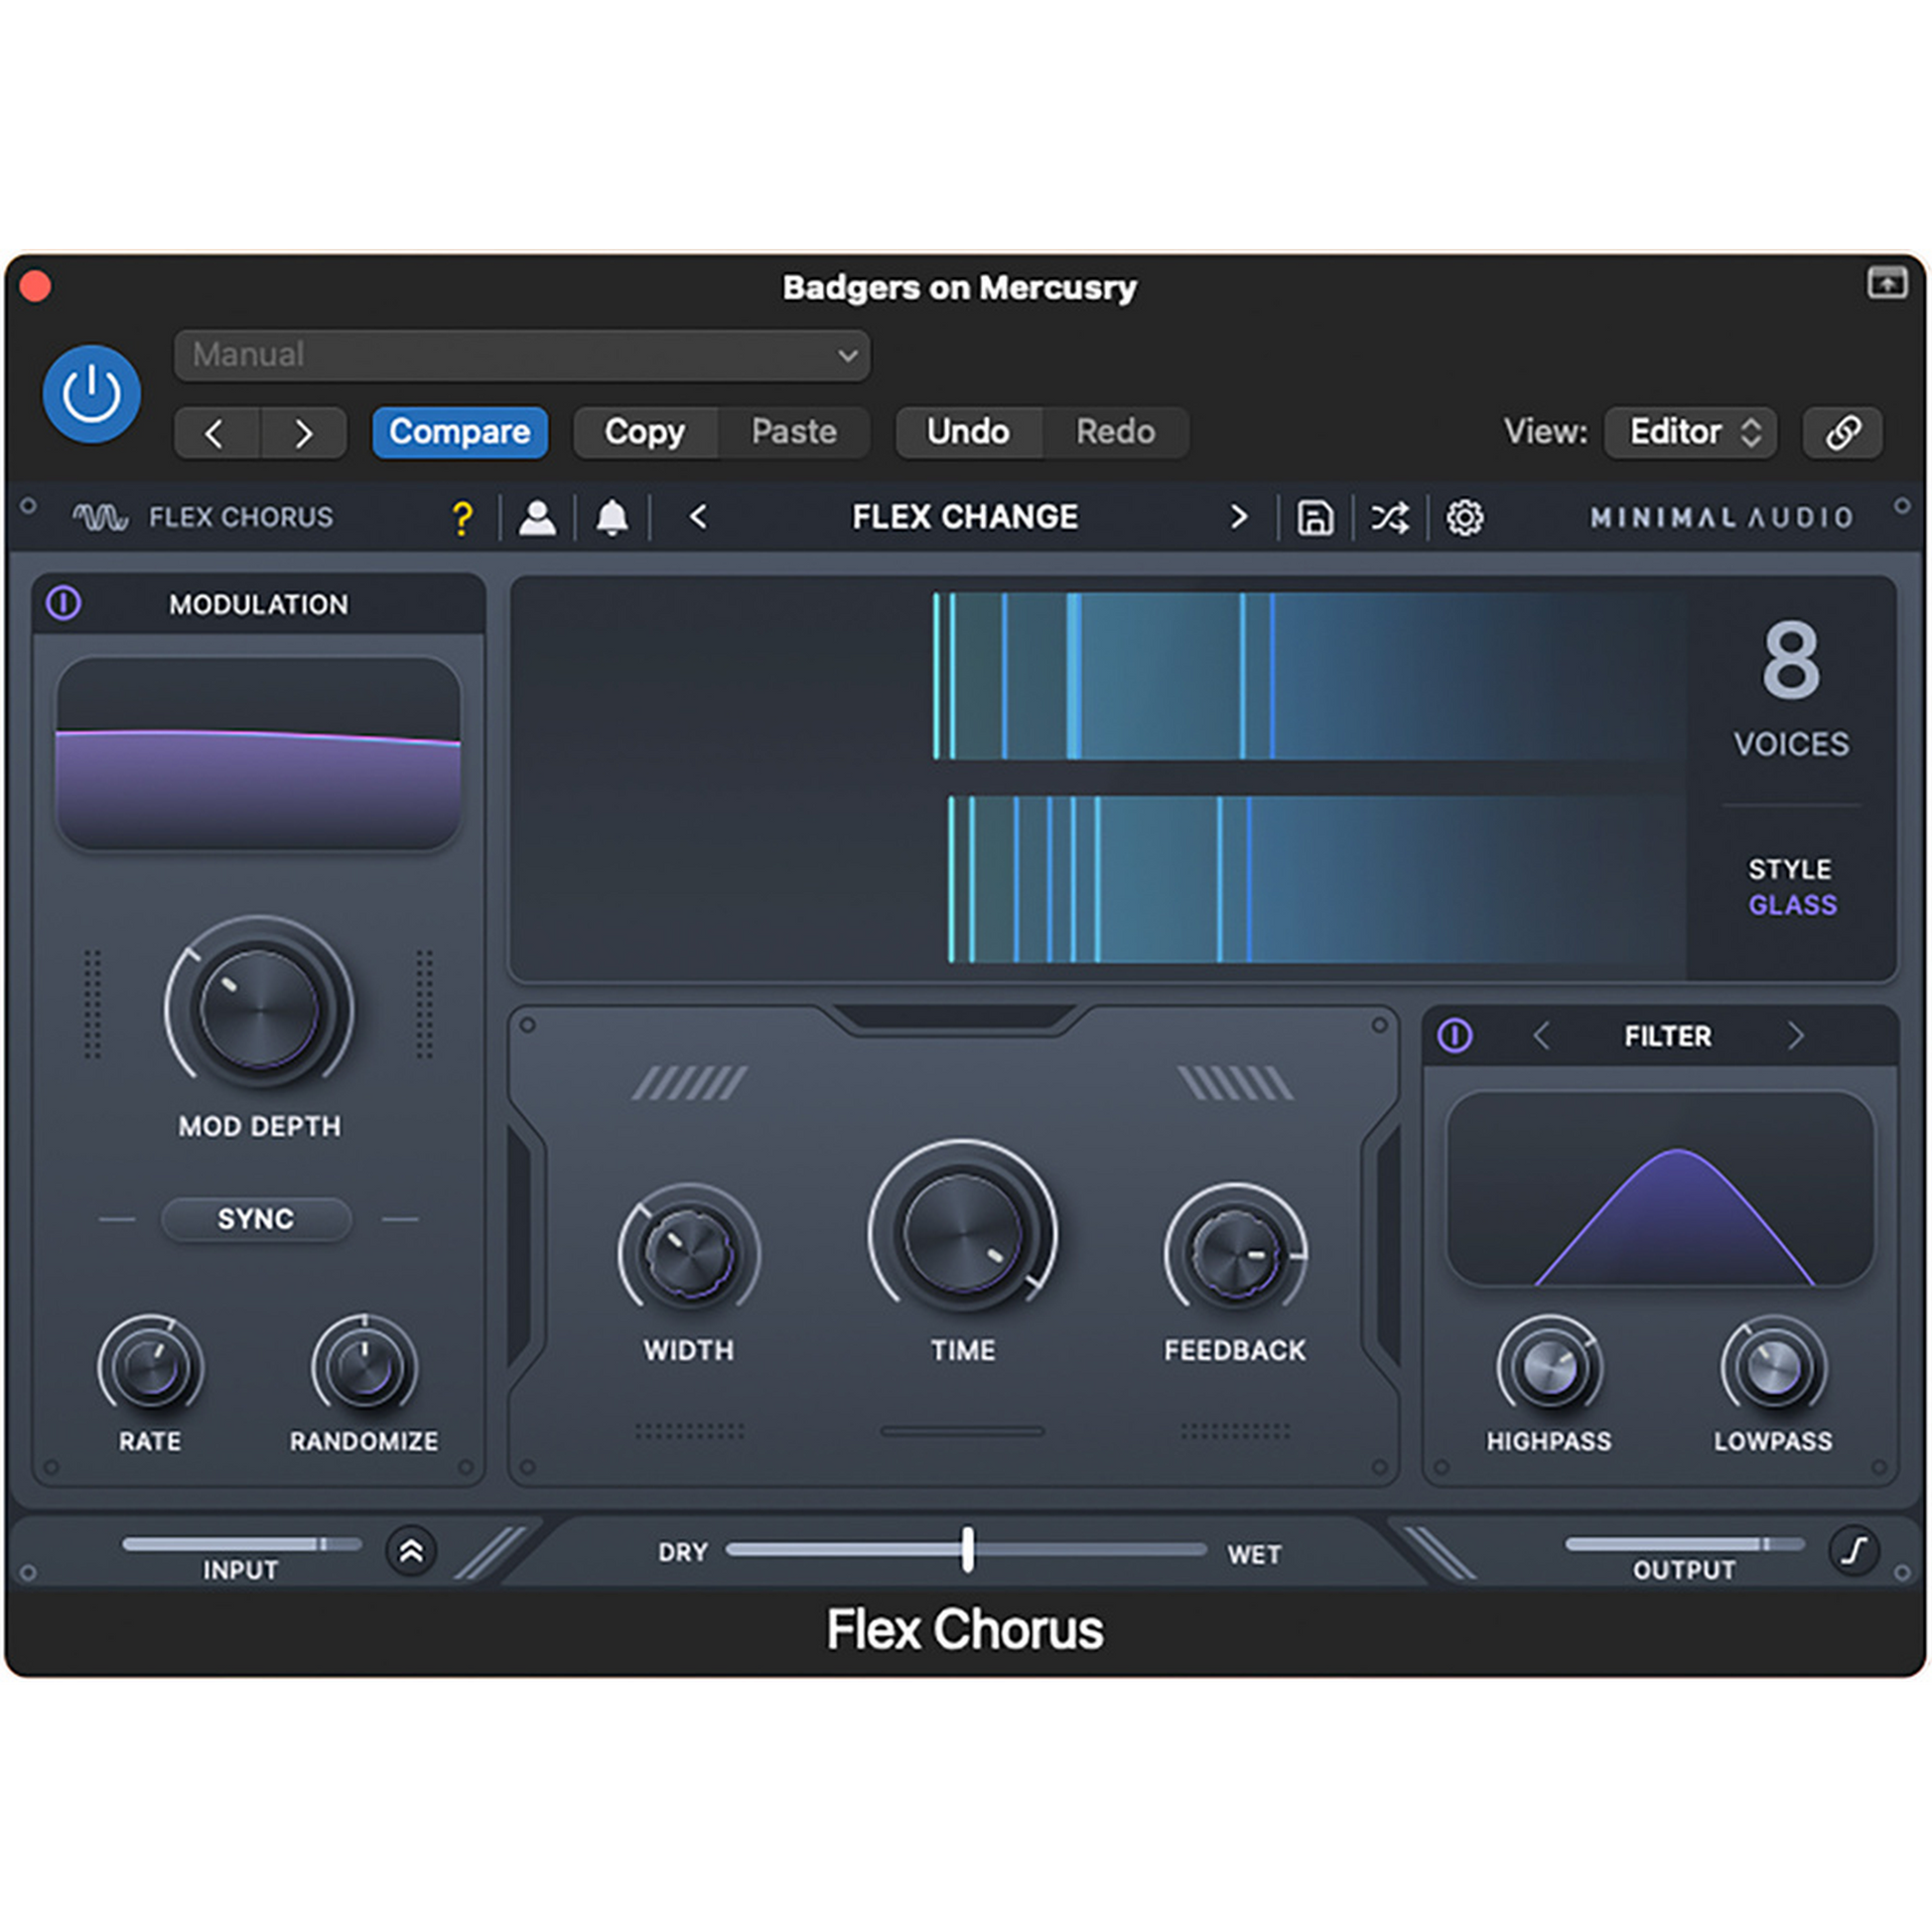Image resolution: width=1932 pixels, height=1932 pixels.
Task: Click the HIGHPASS knob
Action: click(1549, 1368)
